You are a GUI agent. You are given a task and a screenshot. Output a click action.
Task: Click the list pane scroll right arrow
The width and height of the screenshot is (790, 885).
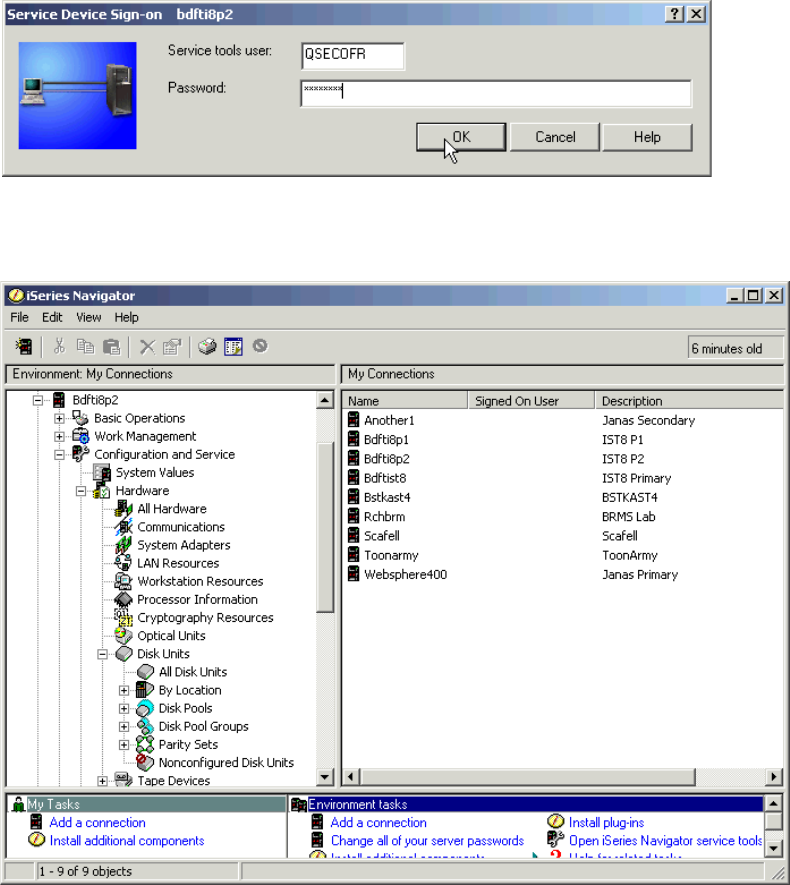[774, 777]
